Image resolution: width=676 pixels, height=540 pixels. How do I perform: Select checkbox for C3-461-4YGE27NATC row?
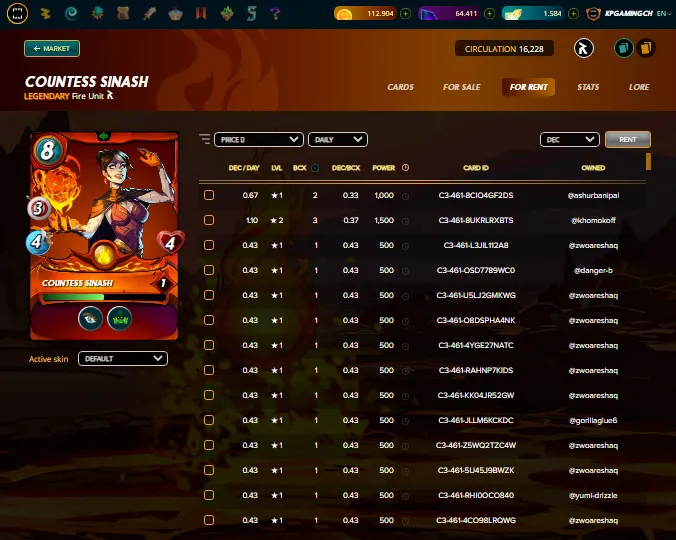click(x=209, y=345)
